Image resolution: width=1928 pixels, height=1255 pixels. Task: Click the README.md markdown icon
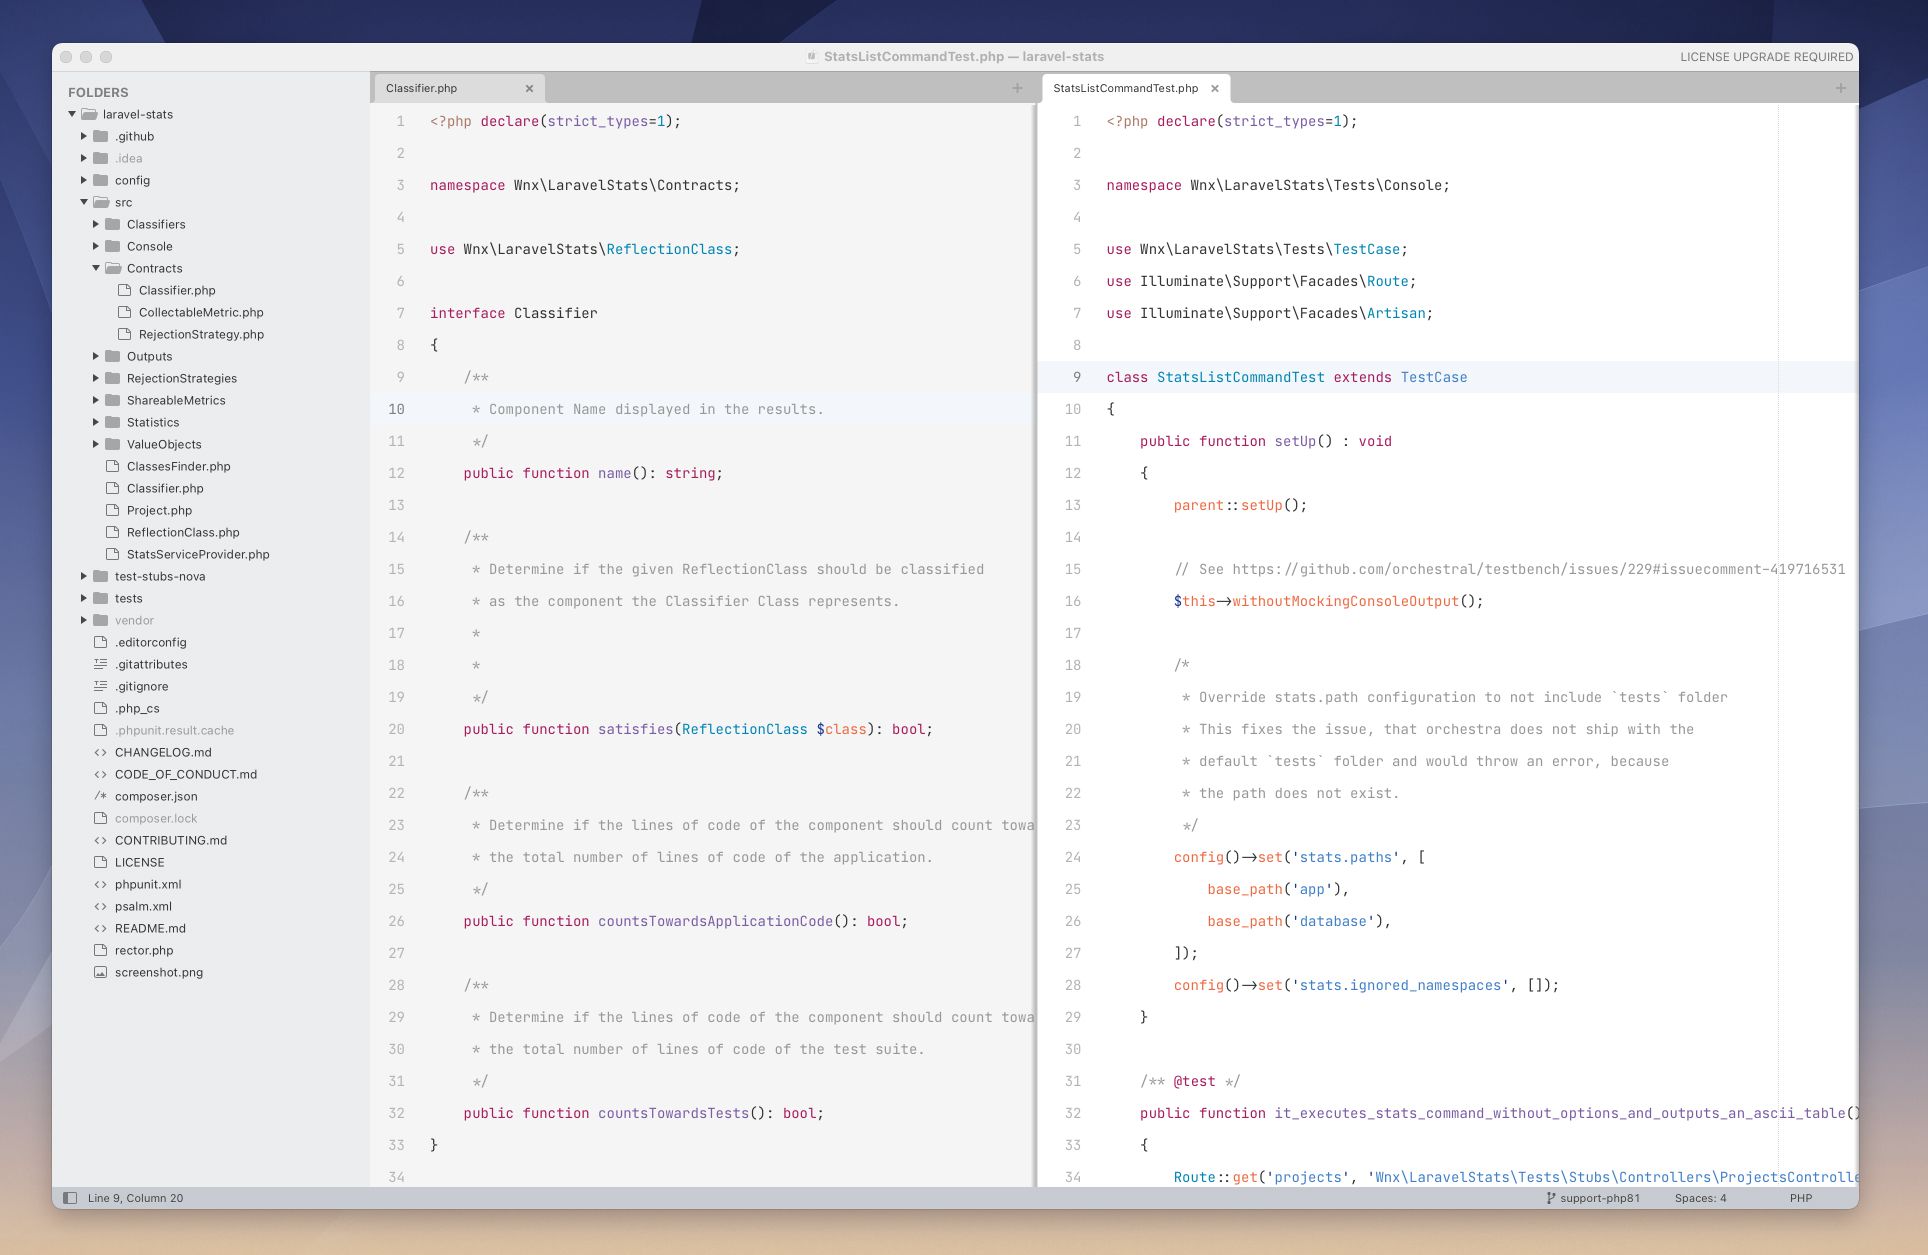pos(99,928)
